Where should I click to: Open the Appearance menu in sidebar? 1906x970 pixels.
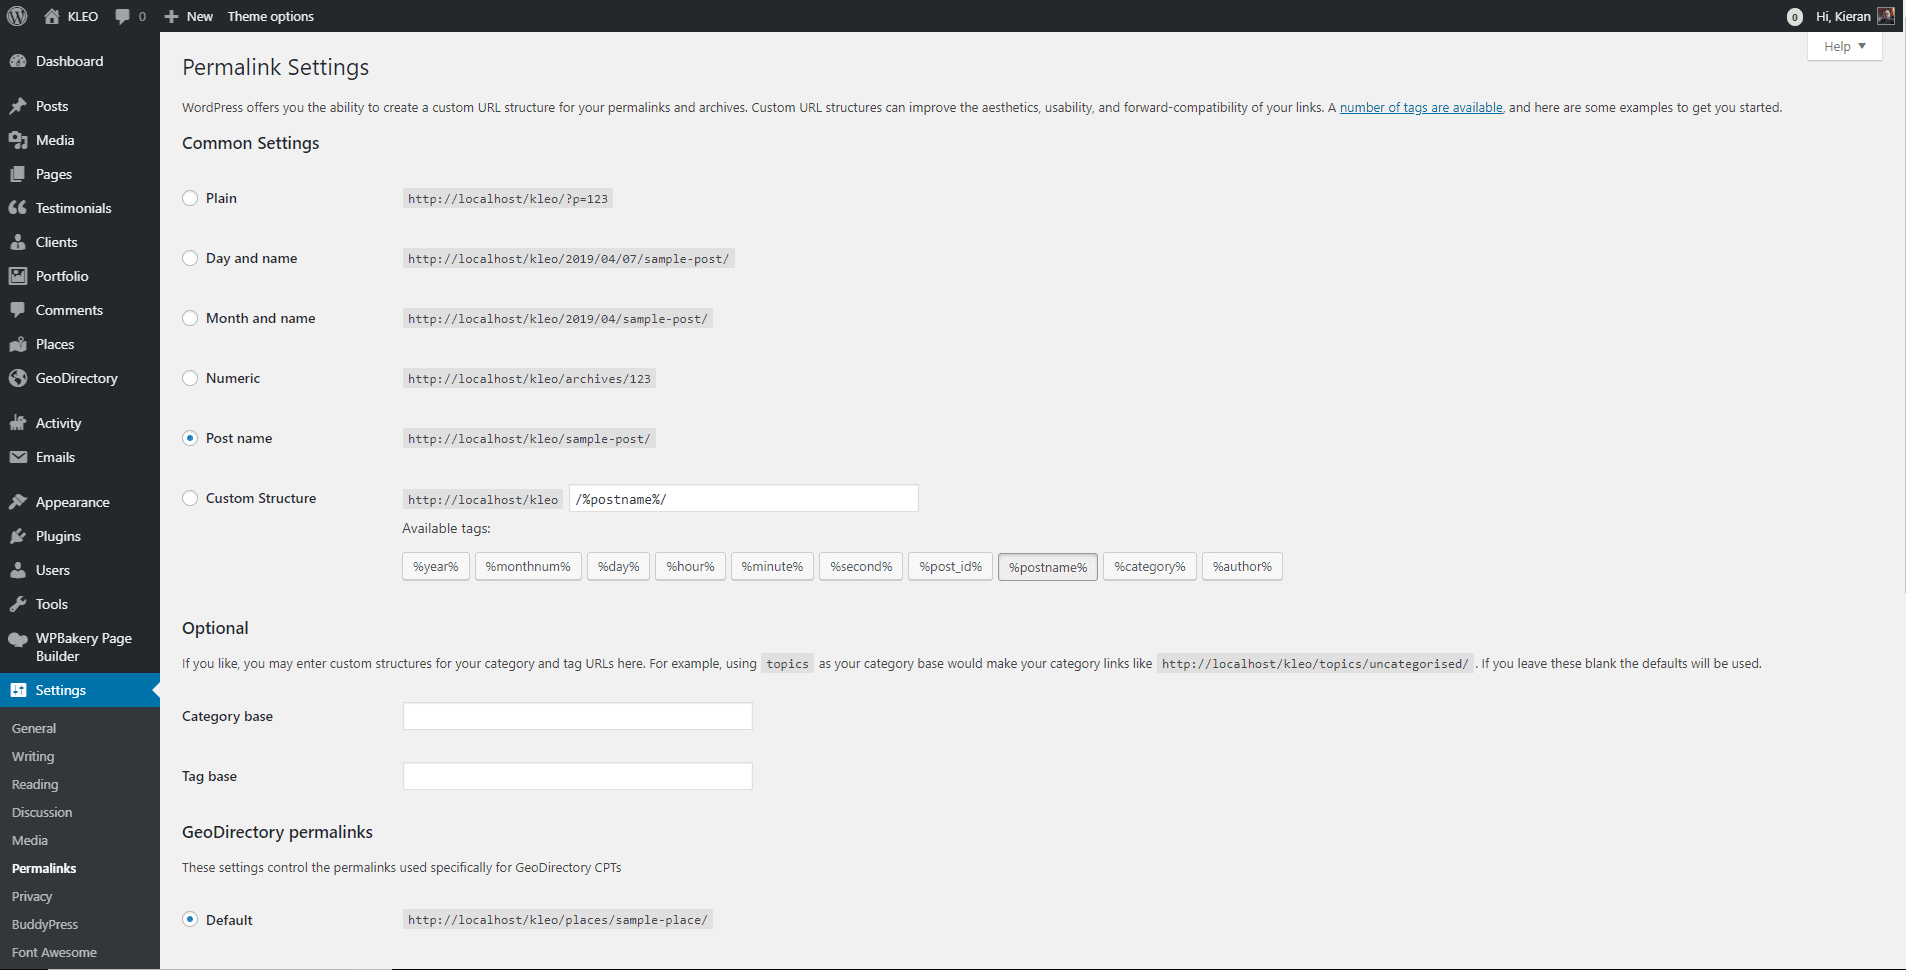(72, 502)
